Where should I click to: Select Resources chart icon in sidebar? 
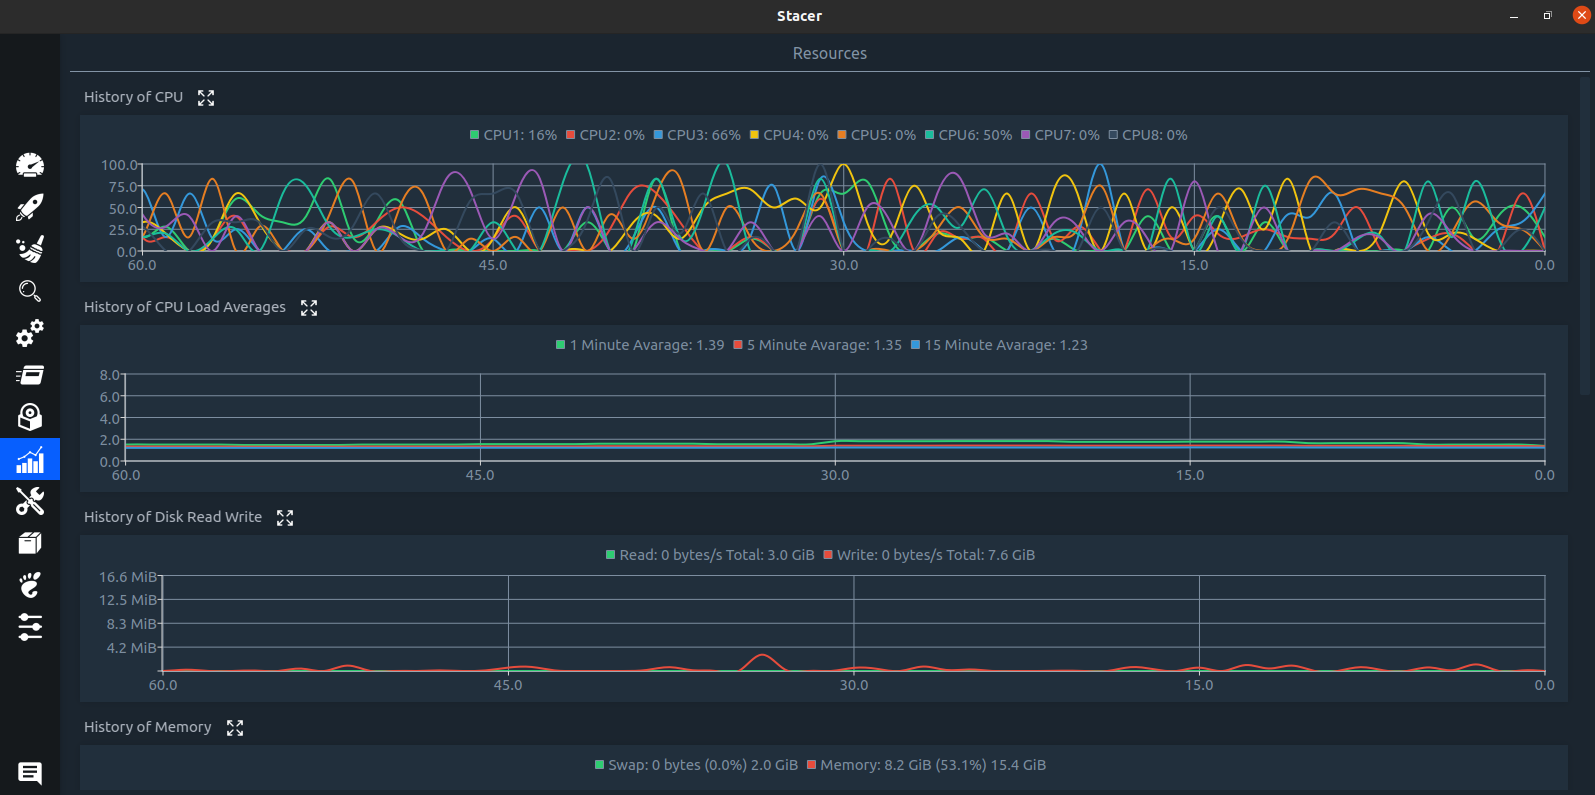(30, 459)
